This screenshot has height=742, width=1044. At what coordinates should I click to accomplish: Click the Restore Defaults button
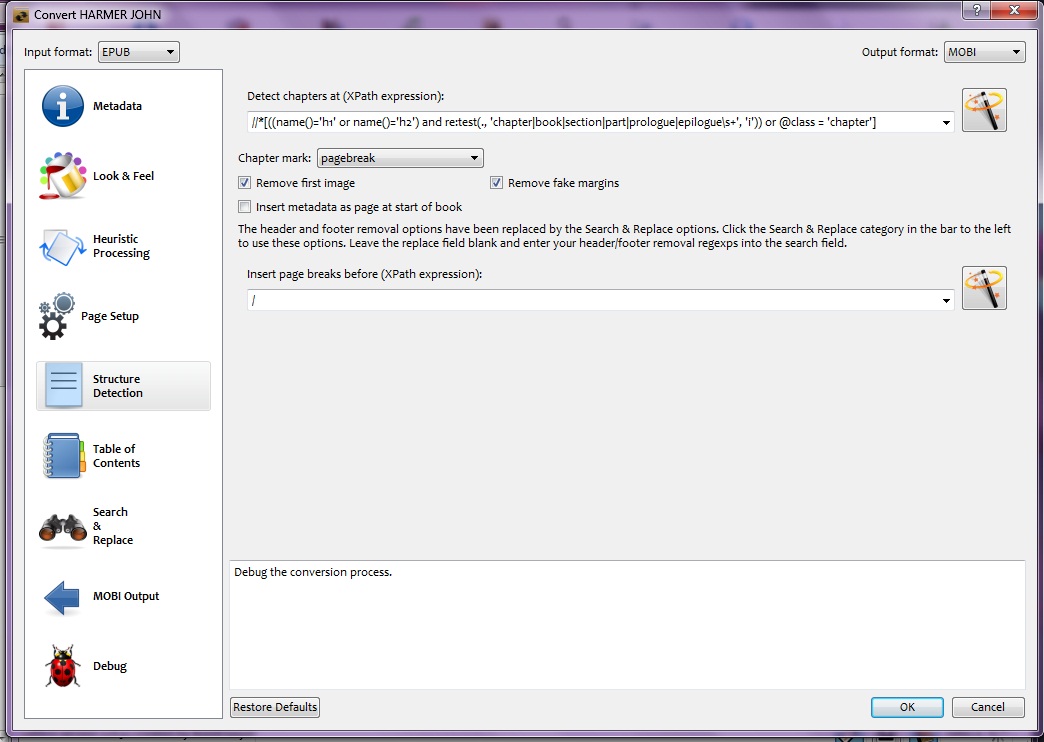pos(275,707)
